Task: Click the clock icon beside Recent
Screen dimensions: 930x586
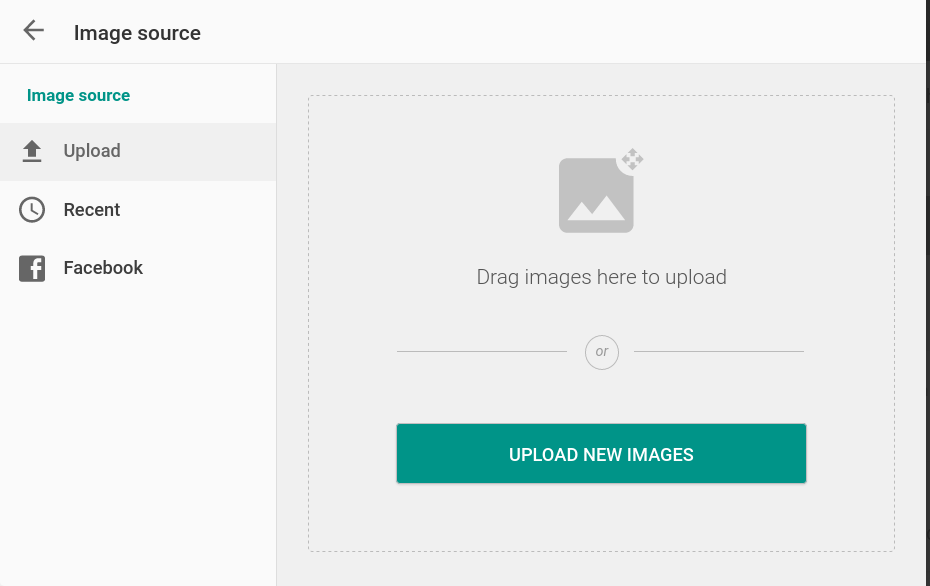Action: click(32, 210)
